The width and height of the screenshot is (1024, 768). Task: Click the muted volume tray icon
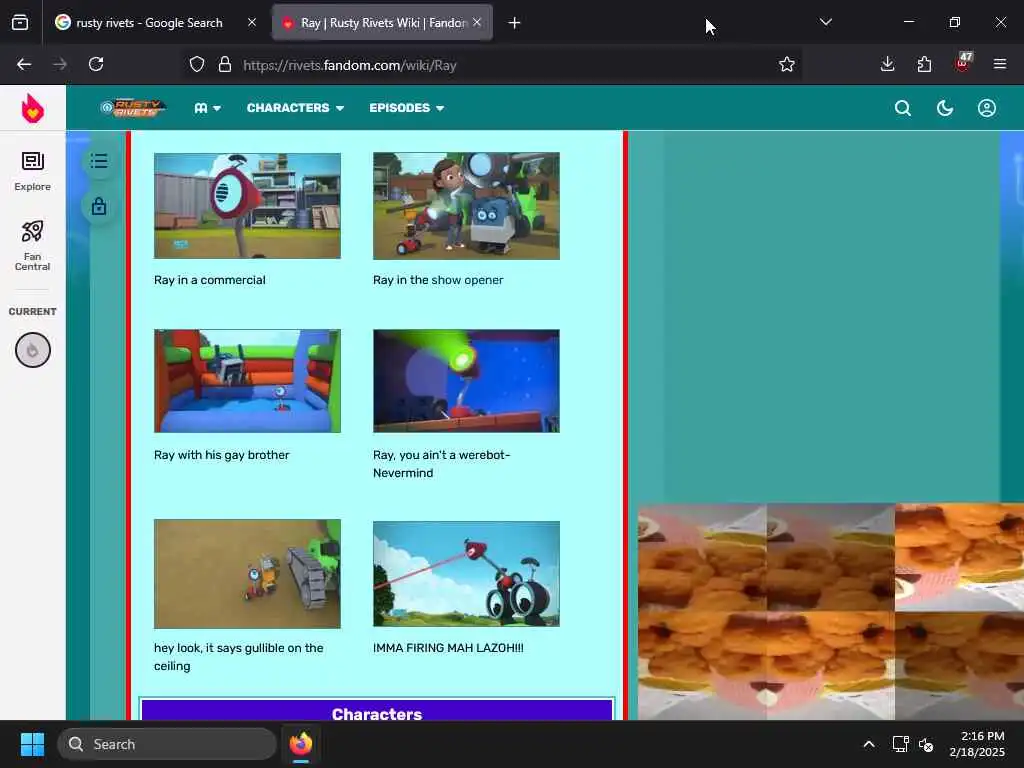[x=926, y=744]
